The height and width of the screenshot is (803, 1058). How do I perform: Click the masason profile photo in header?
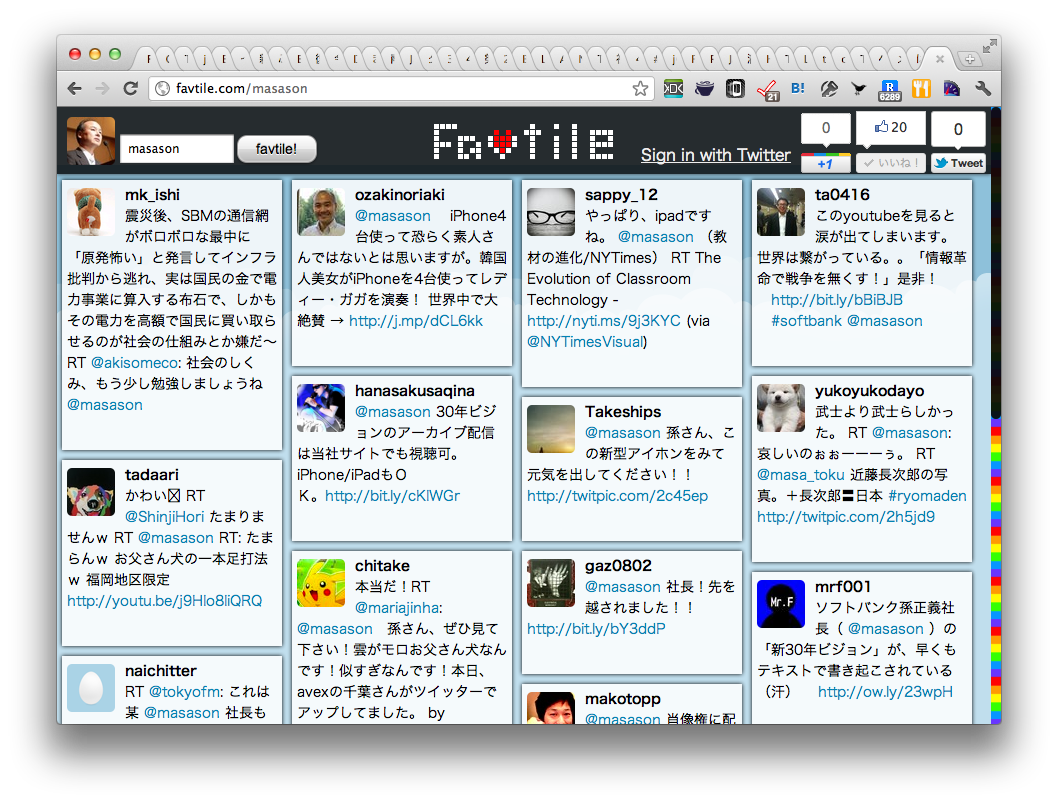tap(91, 141)
